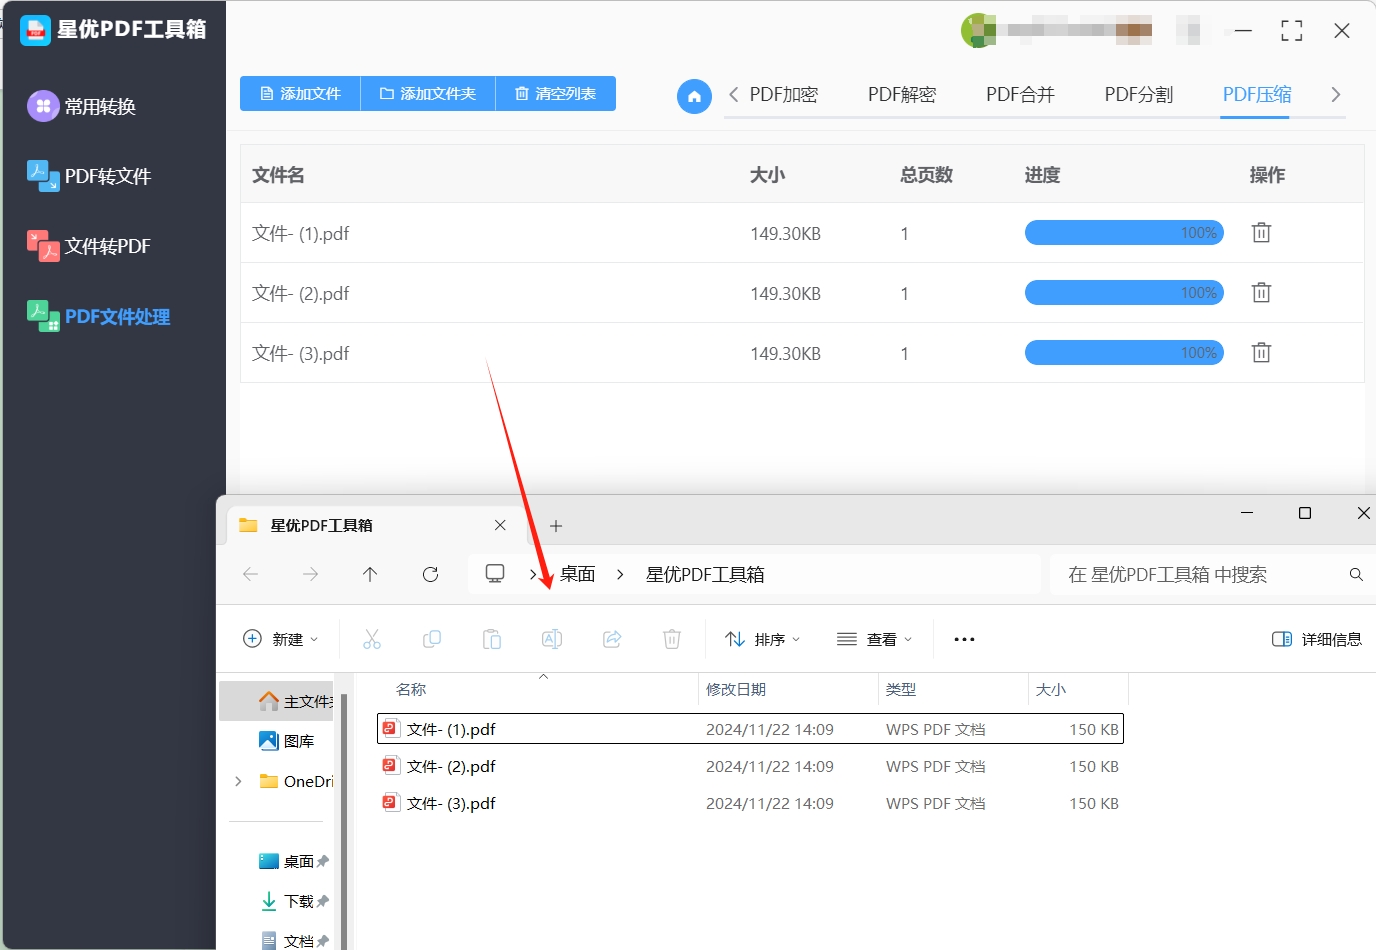
Task: Click the Delete trash icon in Explorer toolbar
Action: click(x=672, y=639)
